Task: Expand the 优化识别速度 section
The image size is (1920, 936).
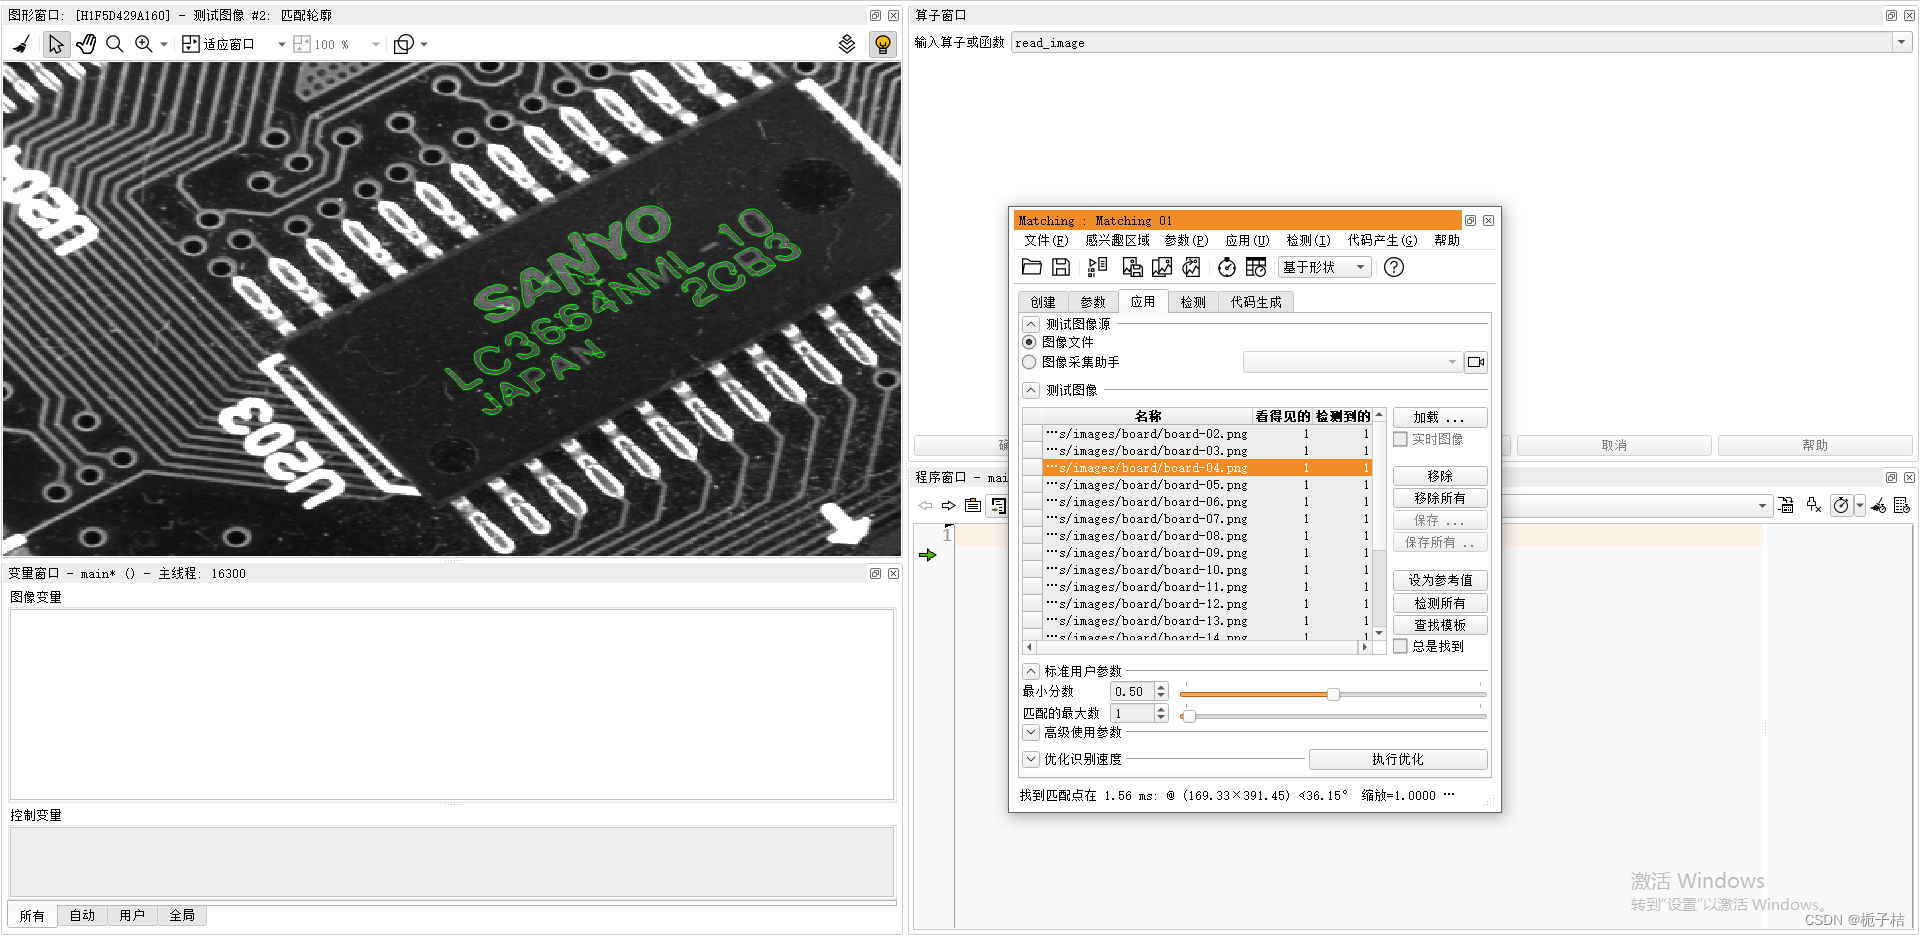Action: coord(1031,759)
